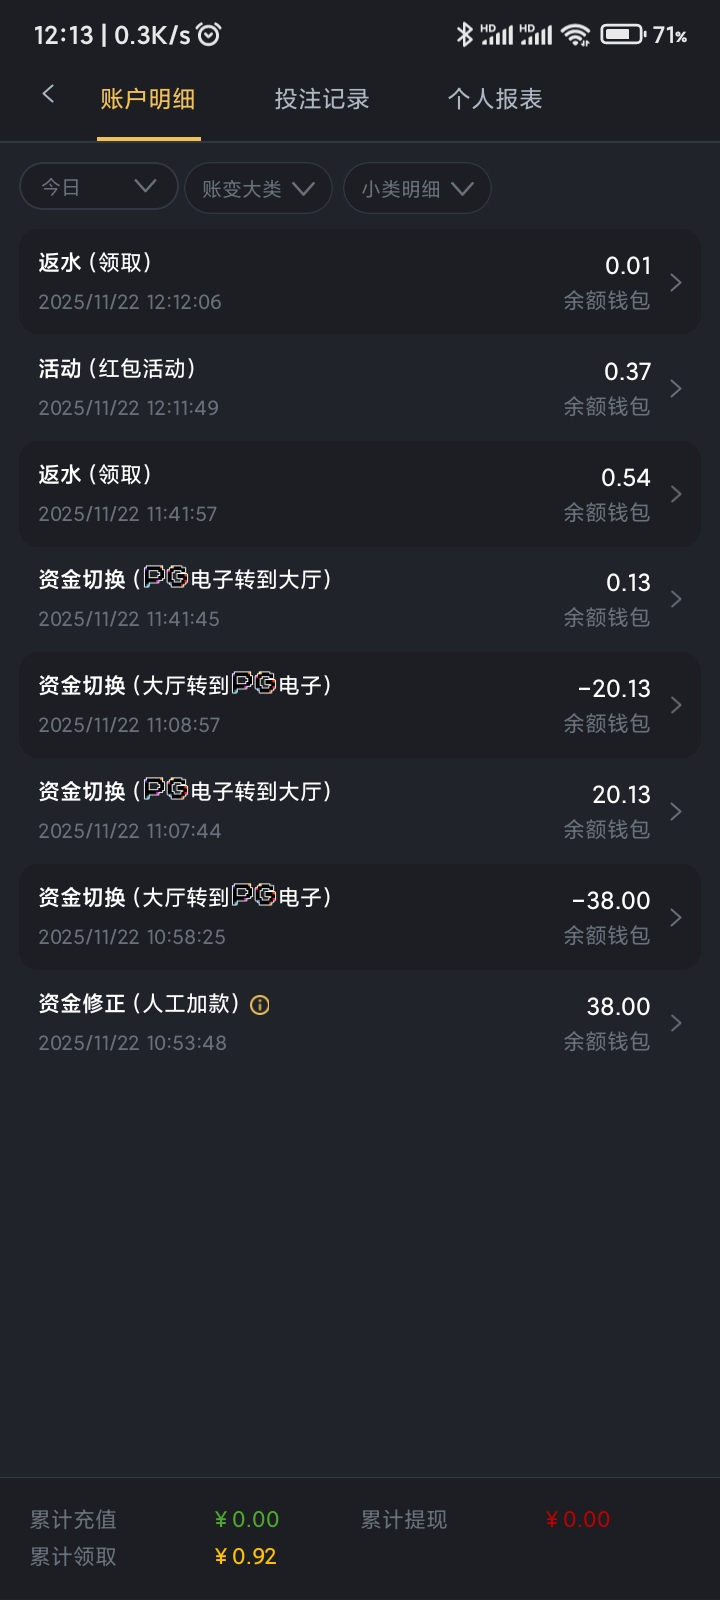Viewport: 720px width, 1600px height.
Task: Tap the Bluetooth status bar icon
Action: 464,35
